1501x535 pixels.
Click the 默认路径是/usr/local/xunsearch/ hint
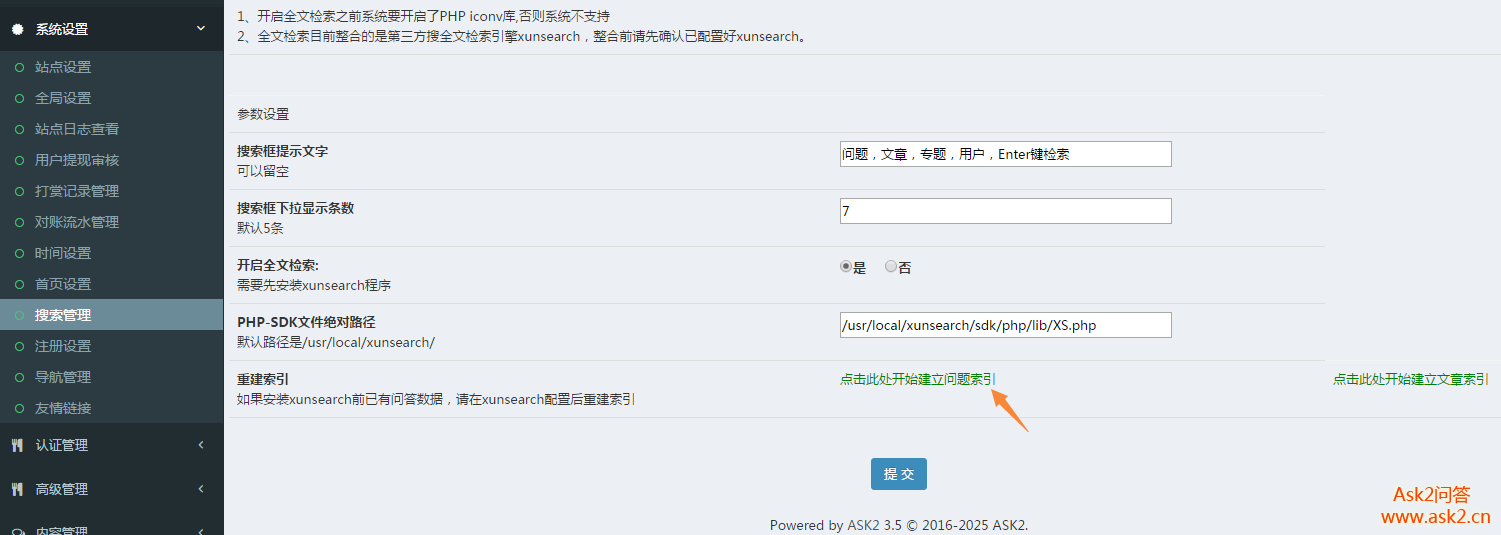coord(336,342)
